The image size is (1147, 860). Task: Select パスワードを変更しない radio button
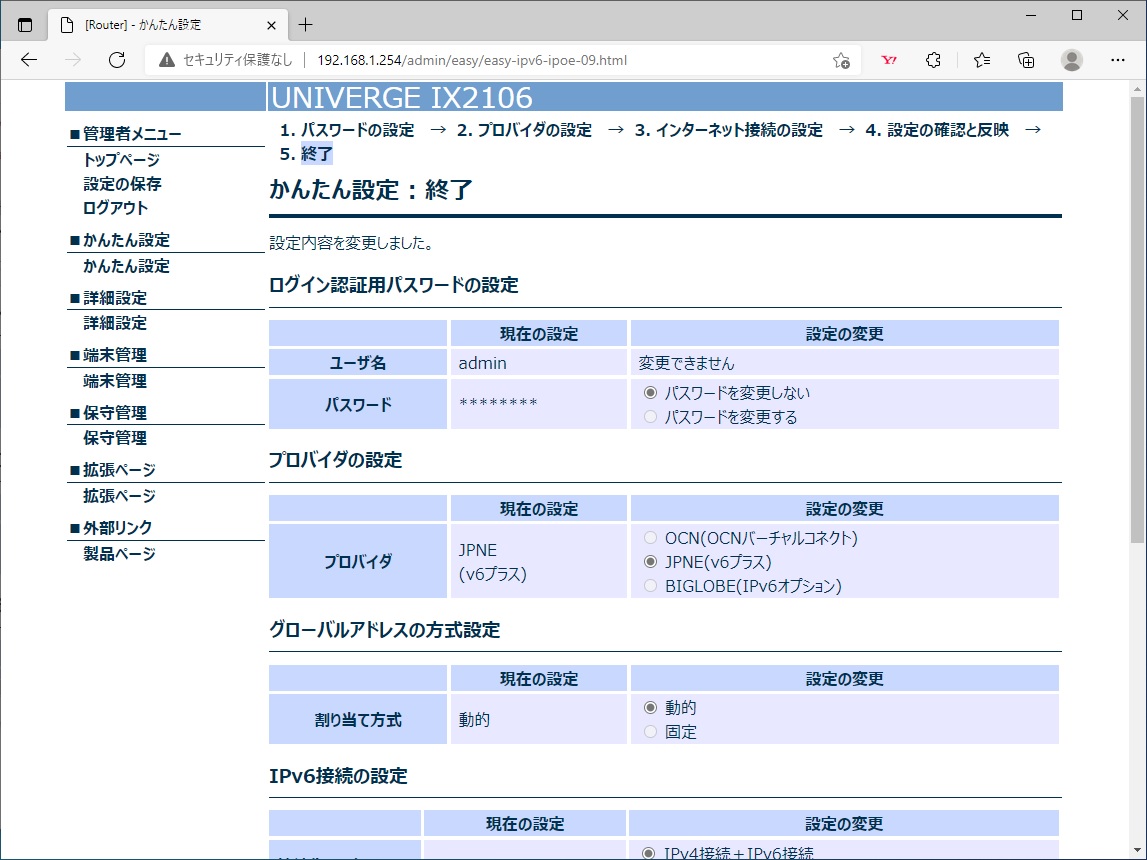(650, 393)
